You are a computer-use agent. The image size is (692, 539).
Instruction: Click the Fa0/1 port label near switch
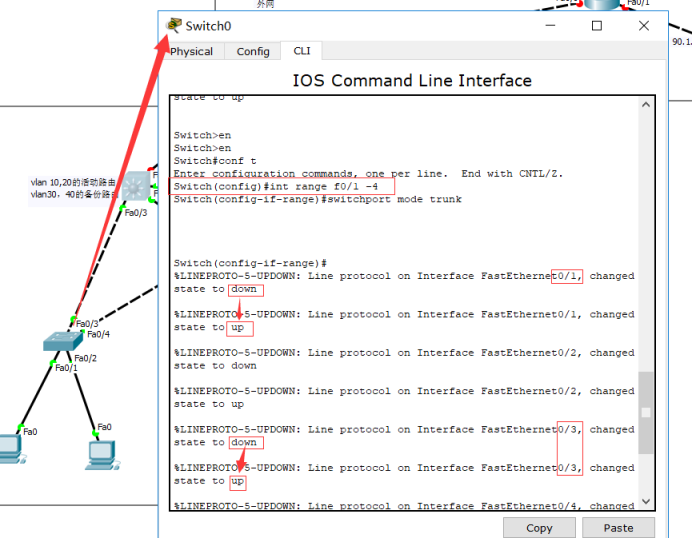pyautogui.click(x=66, y=368)
